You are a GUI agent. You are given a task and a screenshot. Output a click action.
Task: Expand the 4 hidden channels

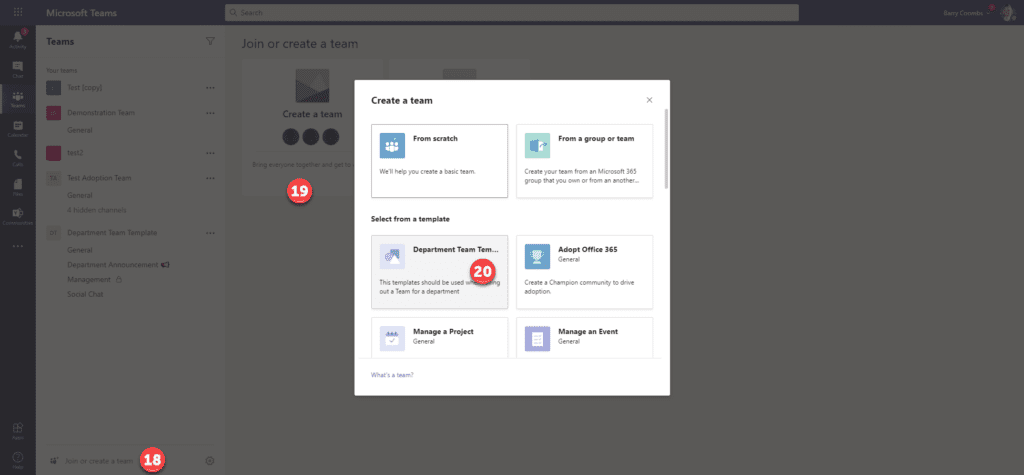(97, 210)
